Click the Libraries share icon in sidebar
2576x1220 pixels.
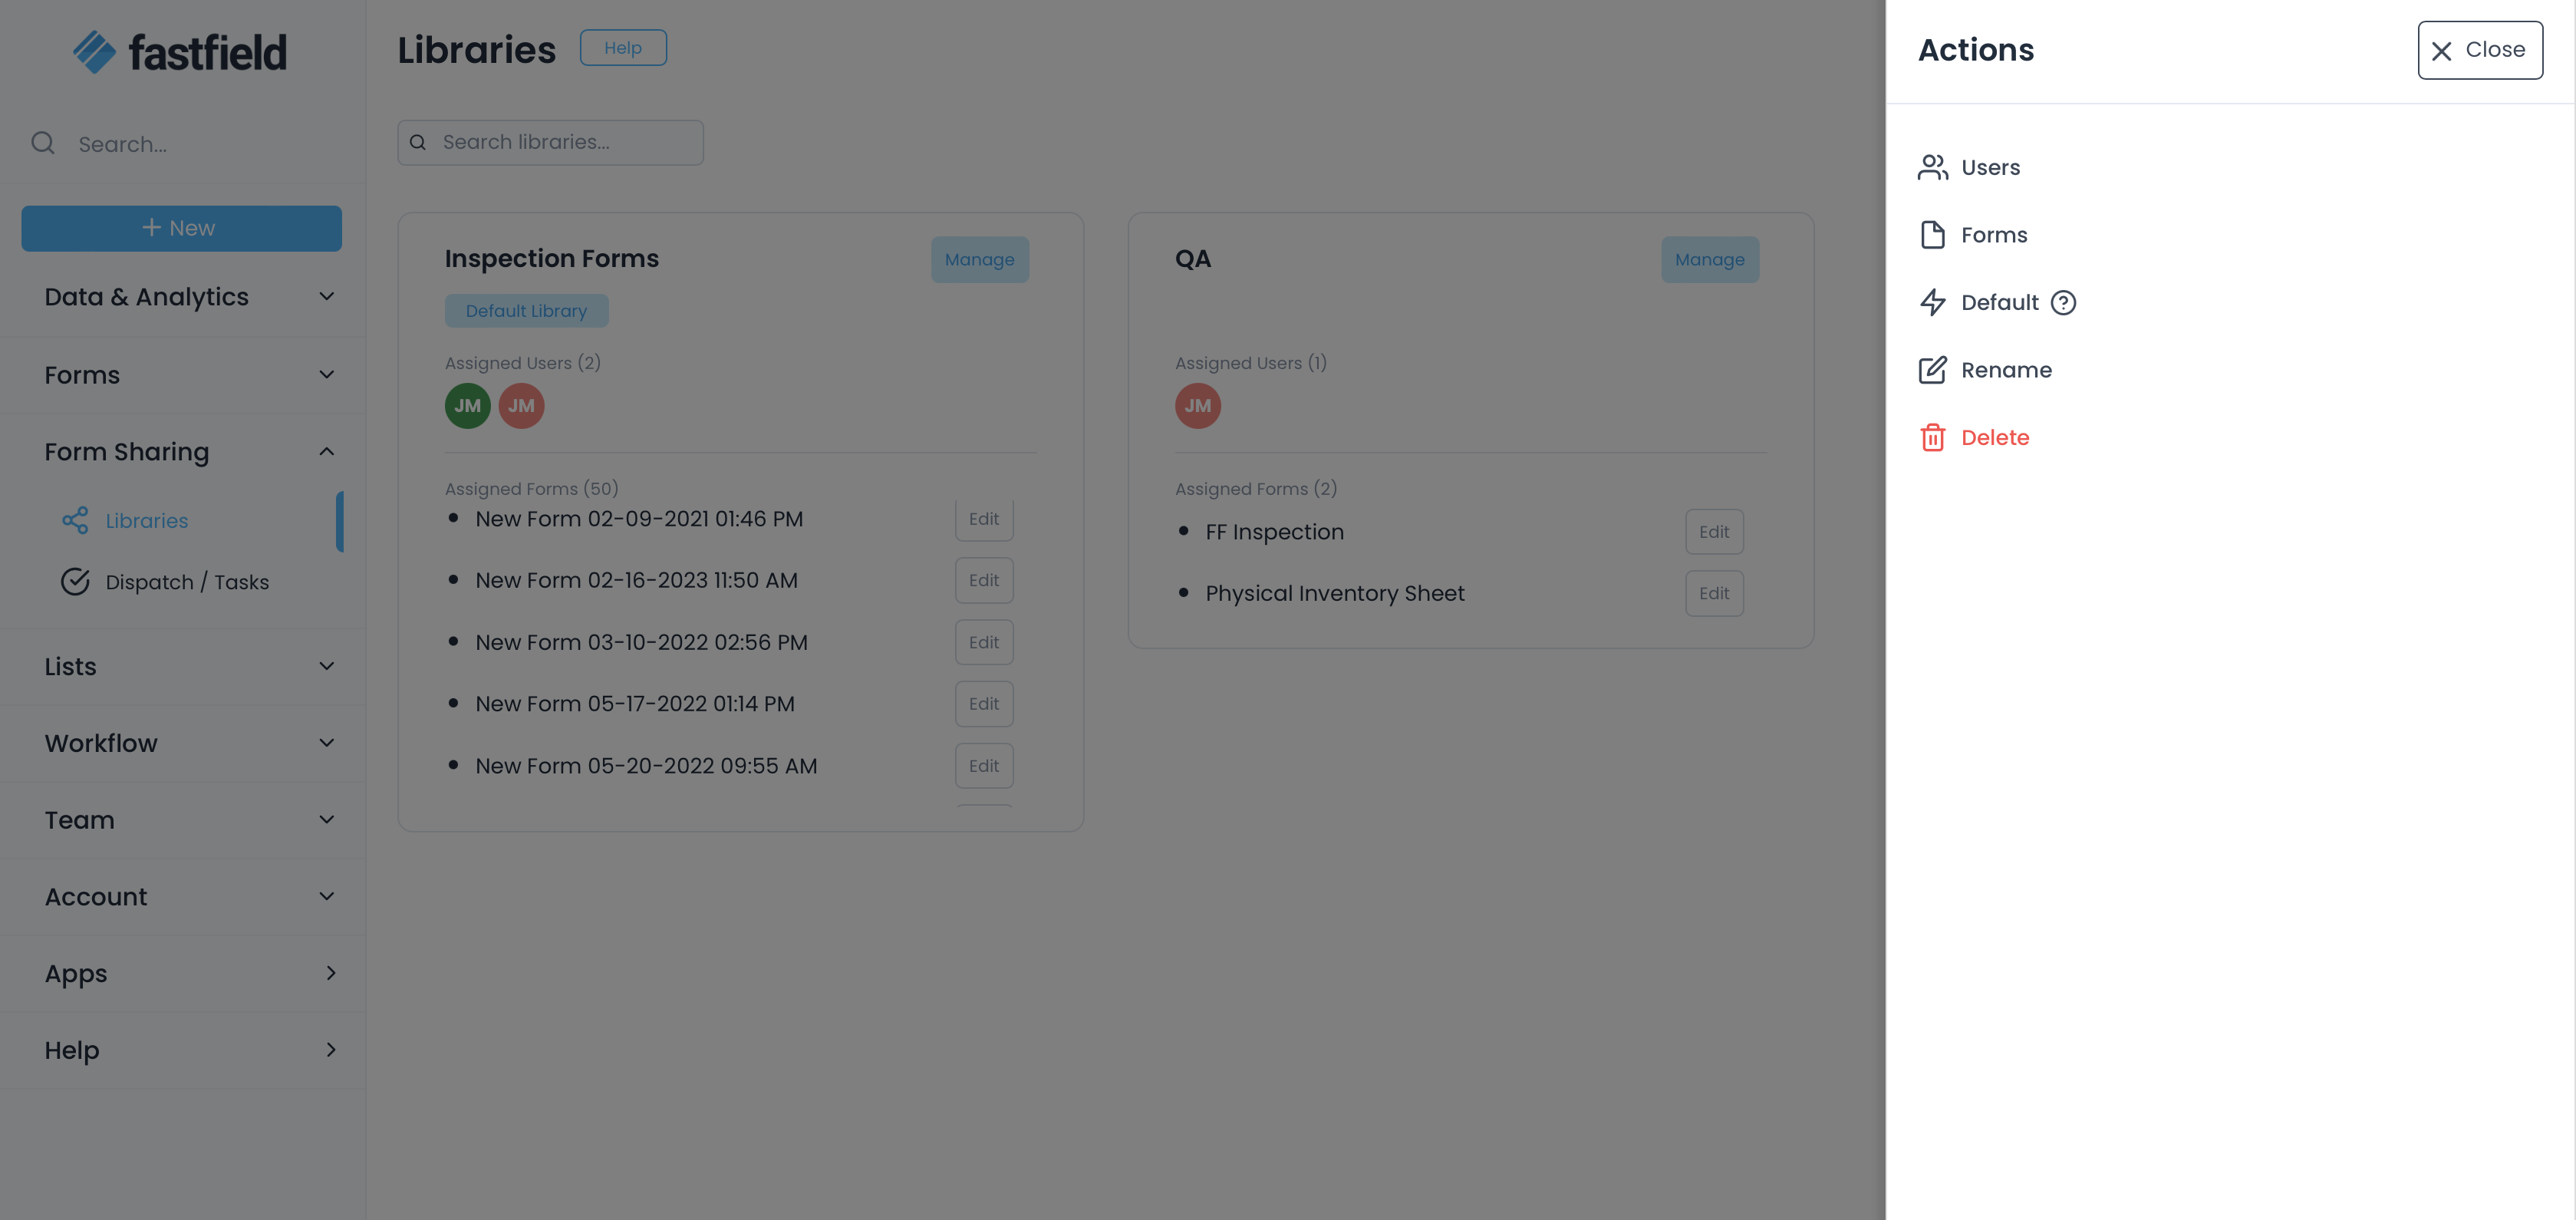click(75, 520)
